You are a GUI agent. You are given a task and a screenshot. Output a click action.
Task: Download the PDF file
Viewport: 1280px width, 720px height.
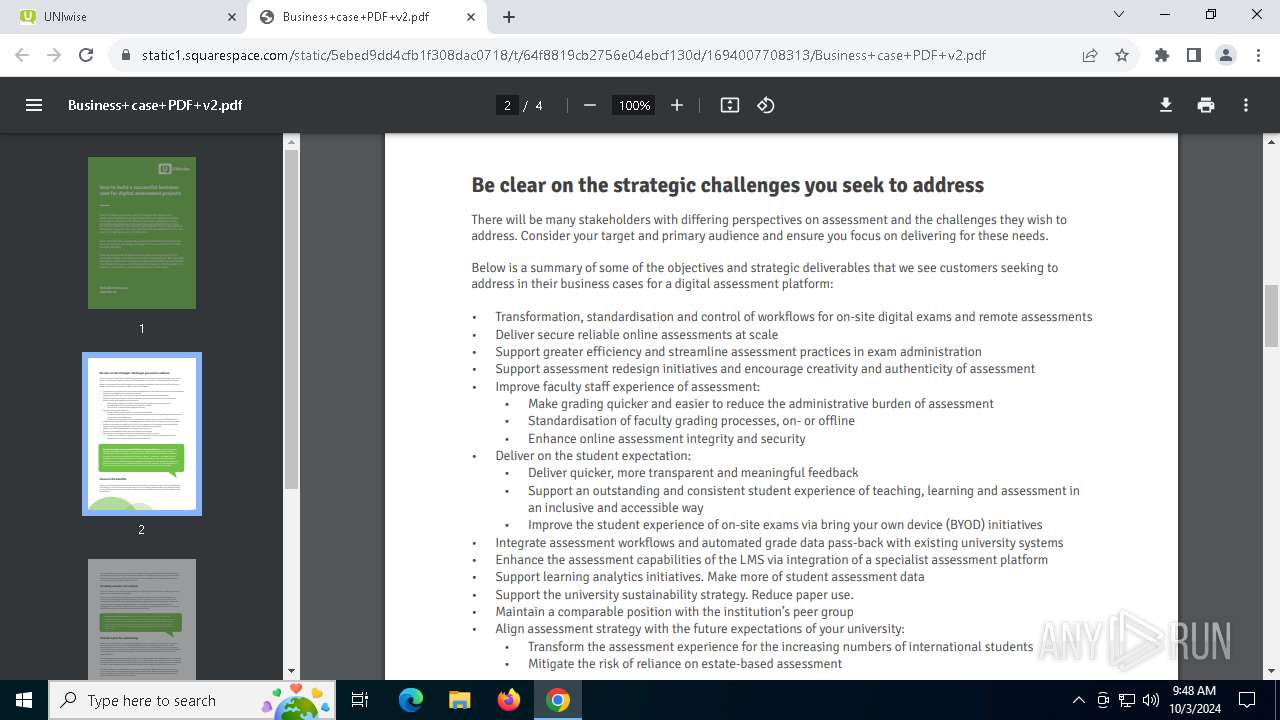click(x=1166, y=105)
